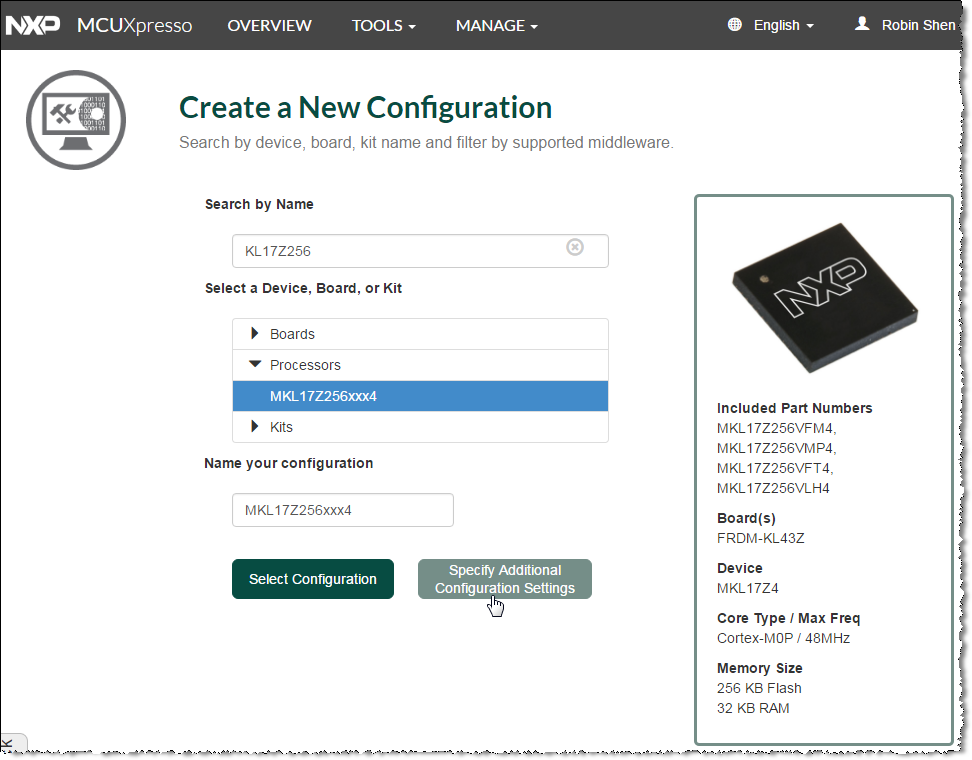Click the FRDM-KL43Z board text

pyautogui.click(x=761, y=538)
